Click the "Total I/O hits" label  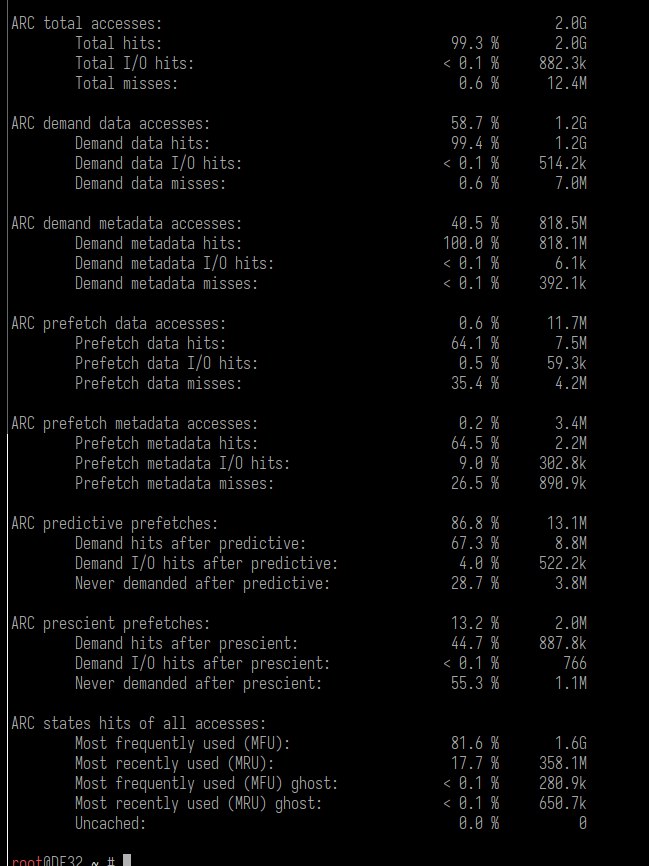point(134,63)
